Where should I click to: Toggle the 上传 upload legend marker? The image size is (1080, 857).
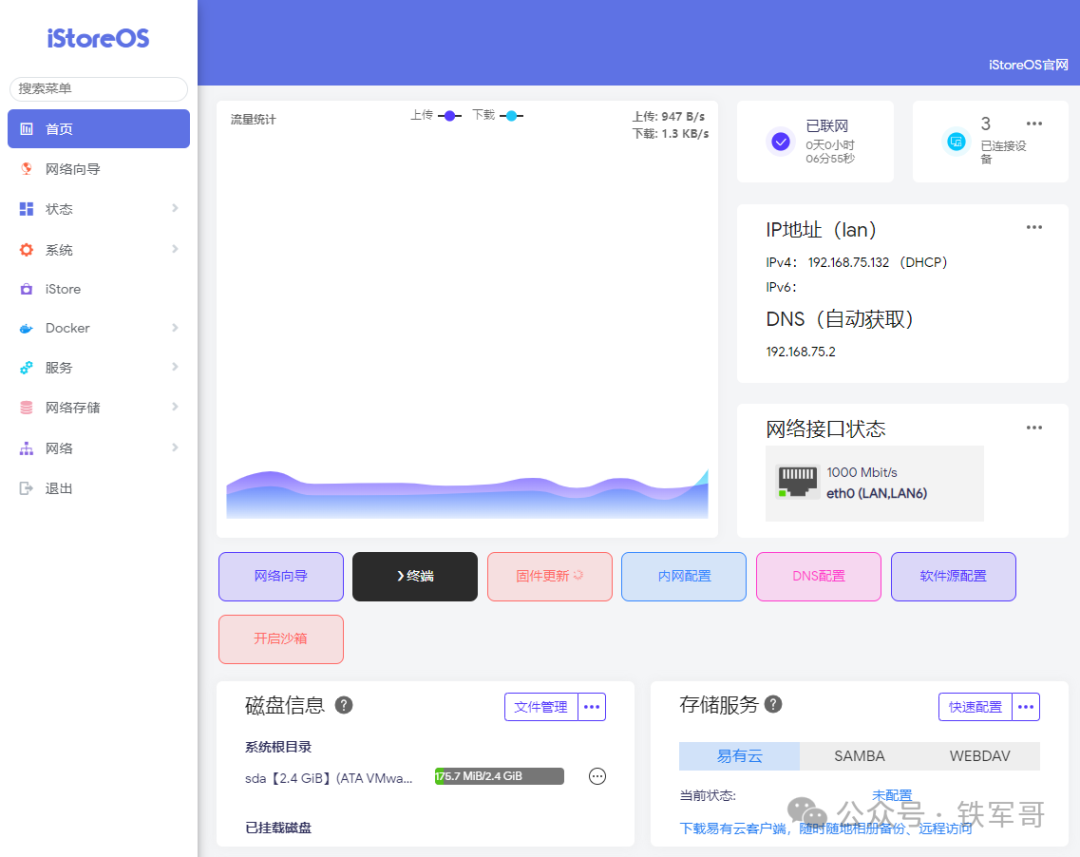449,116
